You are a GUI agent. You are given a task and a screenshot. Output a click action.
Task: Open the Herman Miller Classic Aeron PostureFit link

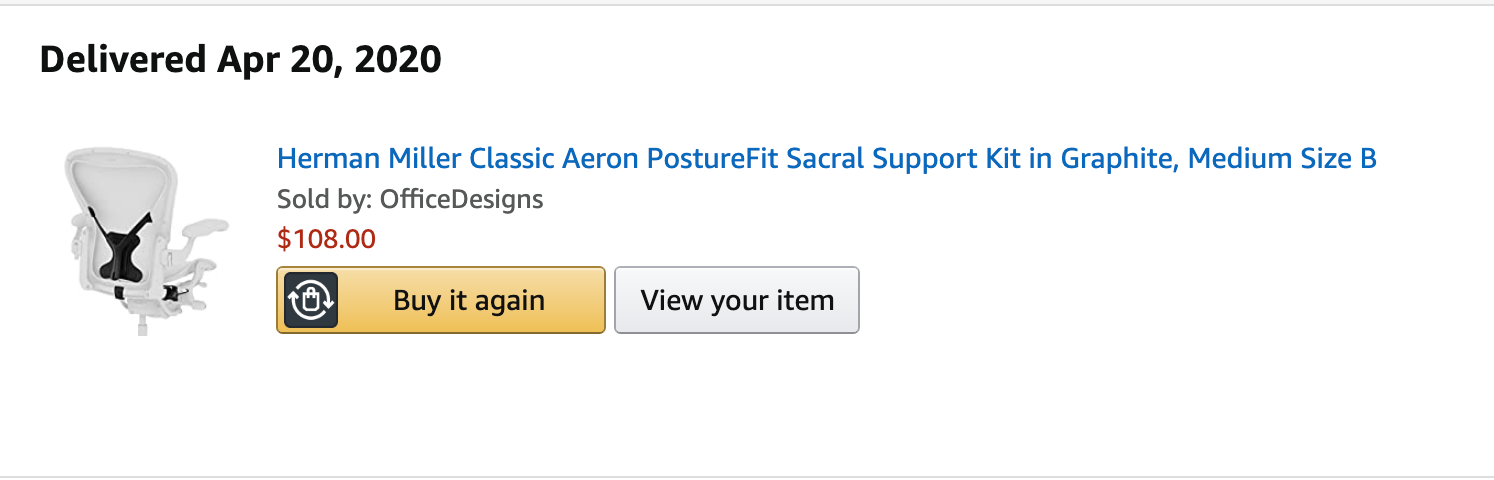point(827,159)
